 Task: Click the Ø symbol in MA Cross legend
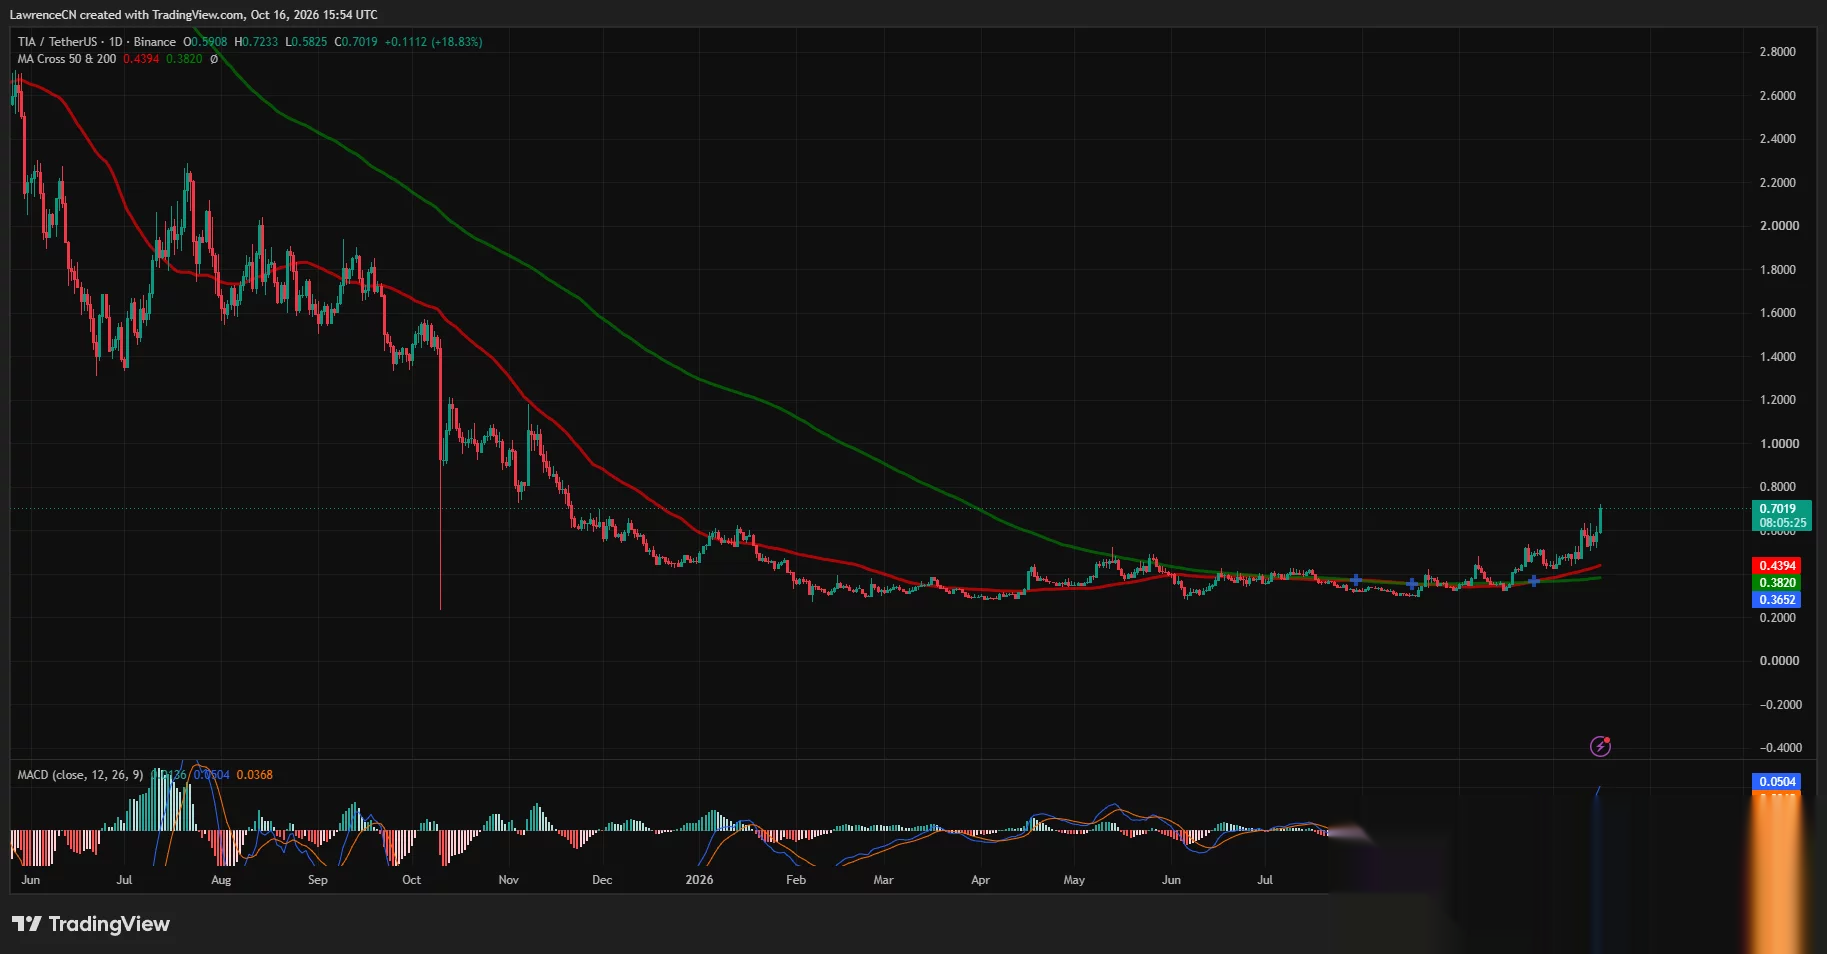click(x=214, y=59)
